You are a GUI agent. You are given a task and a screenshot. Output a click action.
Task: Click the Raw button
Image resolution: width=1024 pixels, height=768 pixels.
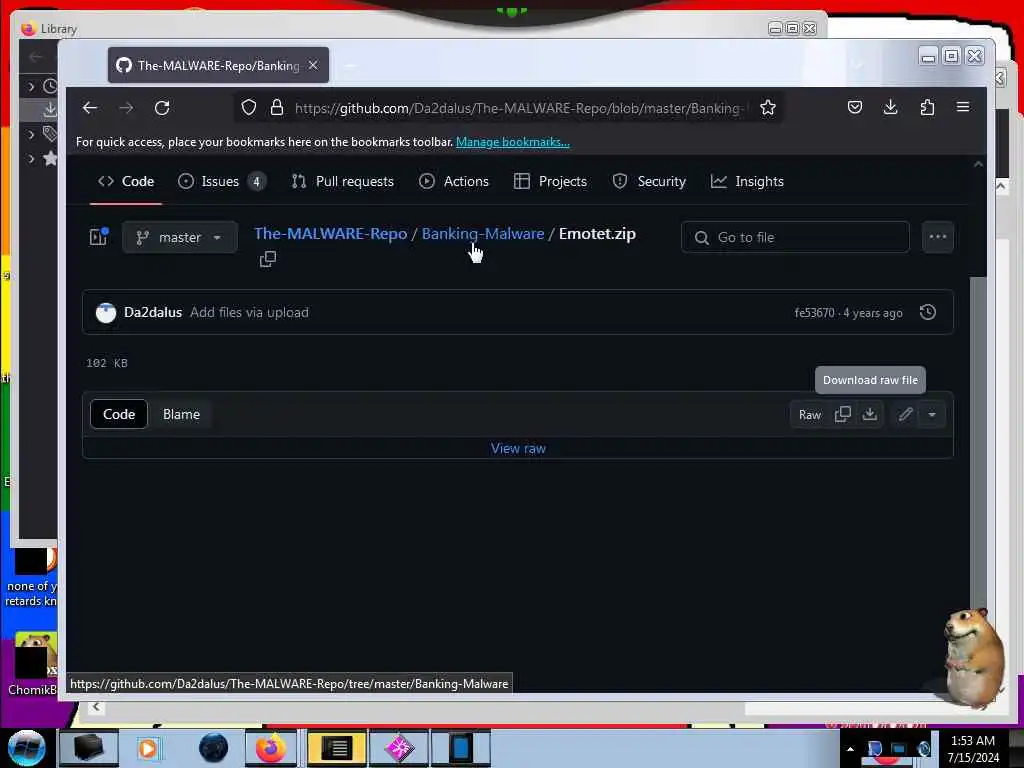(810, 415)
